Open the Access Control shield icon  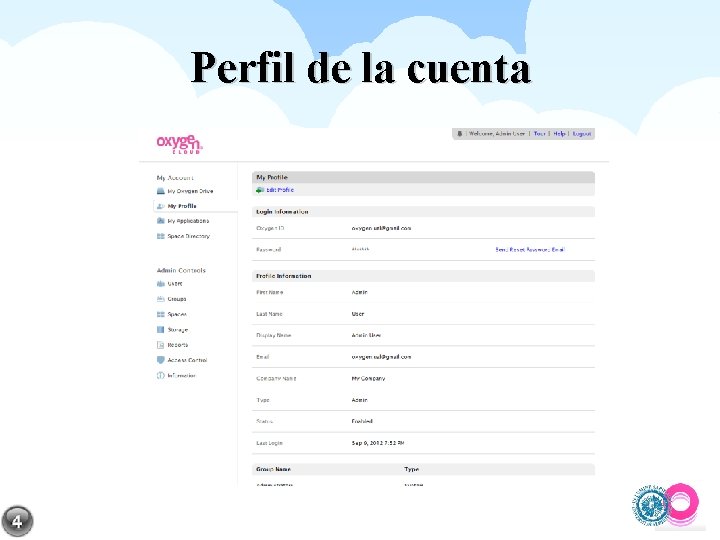coord(161,360)
